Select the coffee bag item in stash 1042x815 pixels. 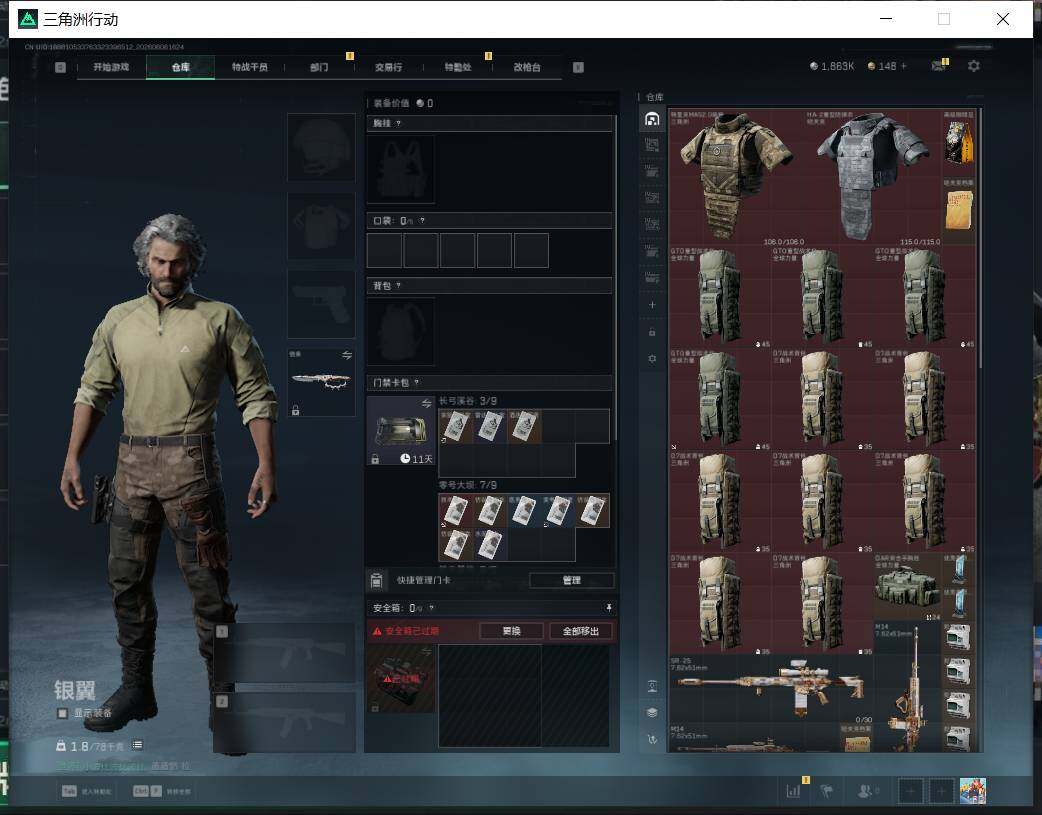coord(958,143)
